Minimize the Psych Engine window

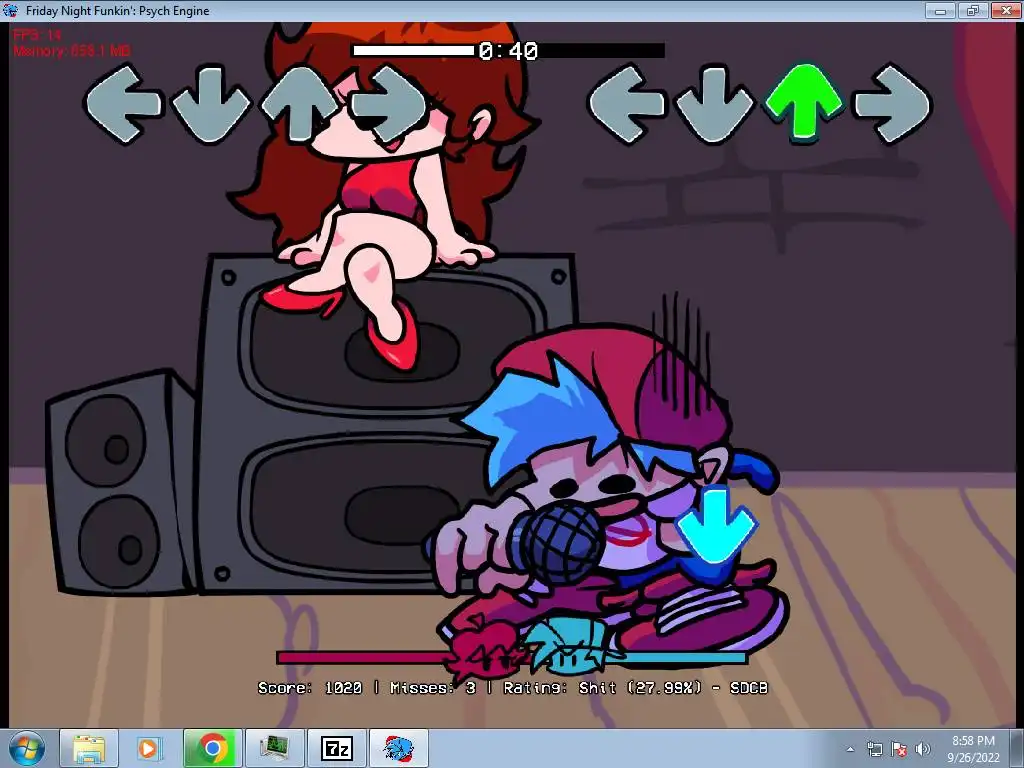click(940, 10)
